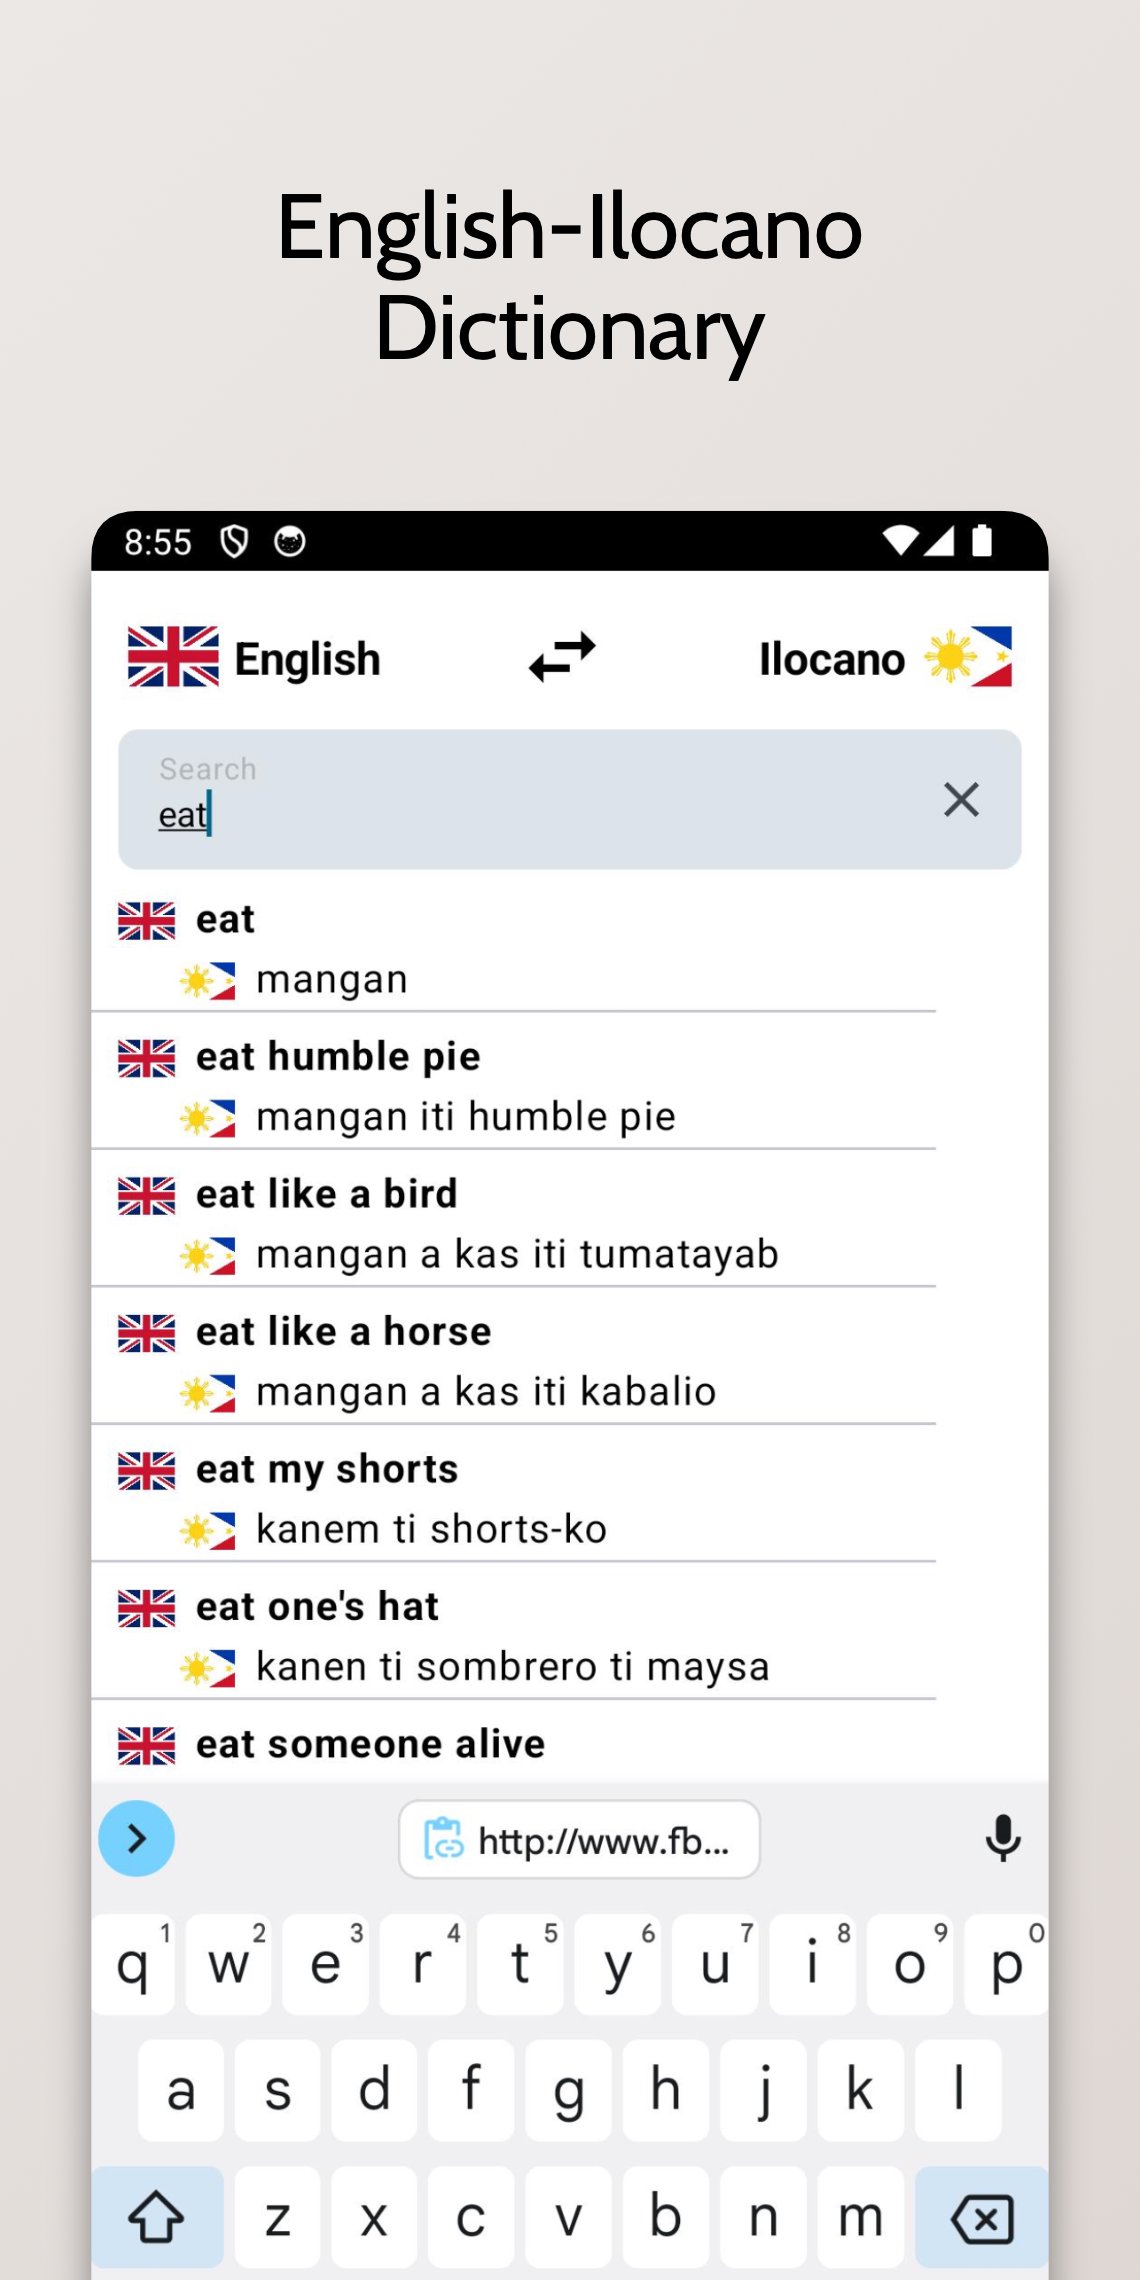This screenshot has height=2280, width=1140.
Task: Click the British flag next to English
Action: coord(172,657)
